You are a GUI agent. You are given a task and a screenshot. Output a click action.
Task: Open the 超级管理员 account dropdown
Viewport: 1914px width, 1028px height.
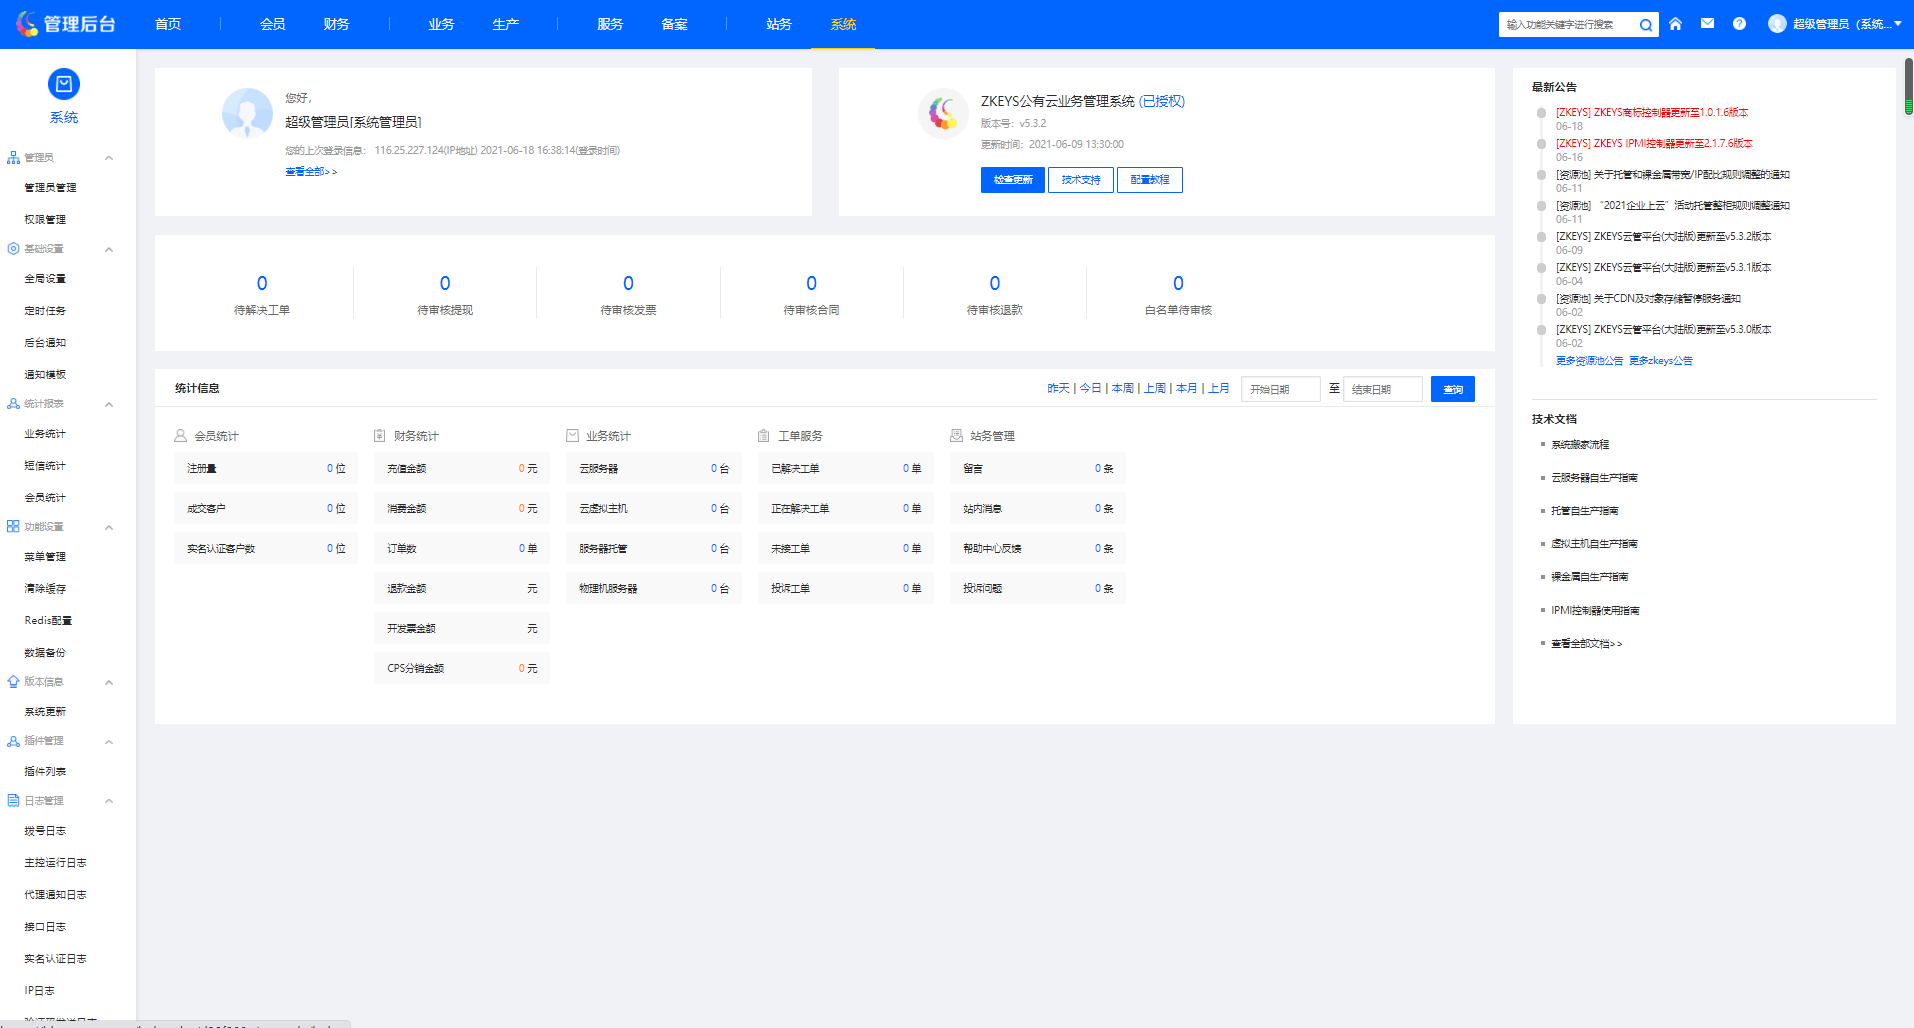(1846, 24)
